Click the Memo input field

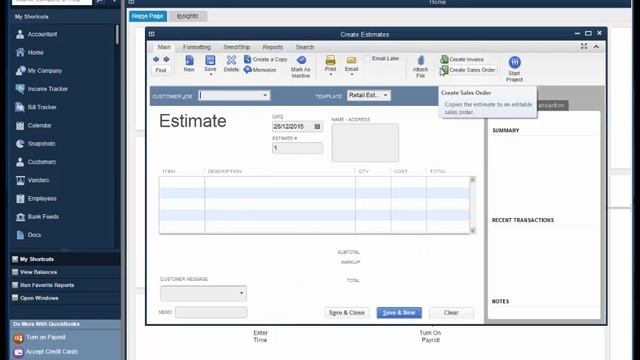point(211,312)
